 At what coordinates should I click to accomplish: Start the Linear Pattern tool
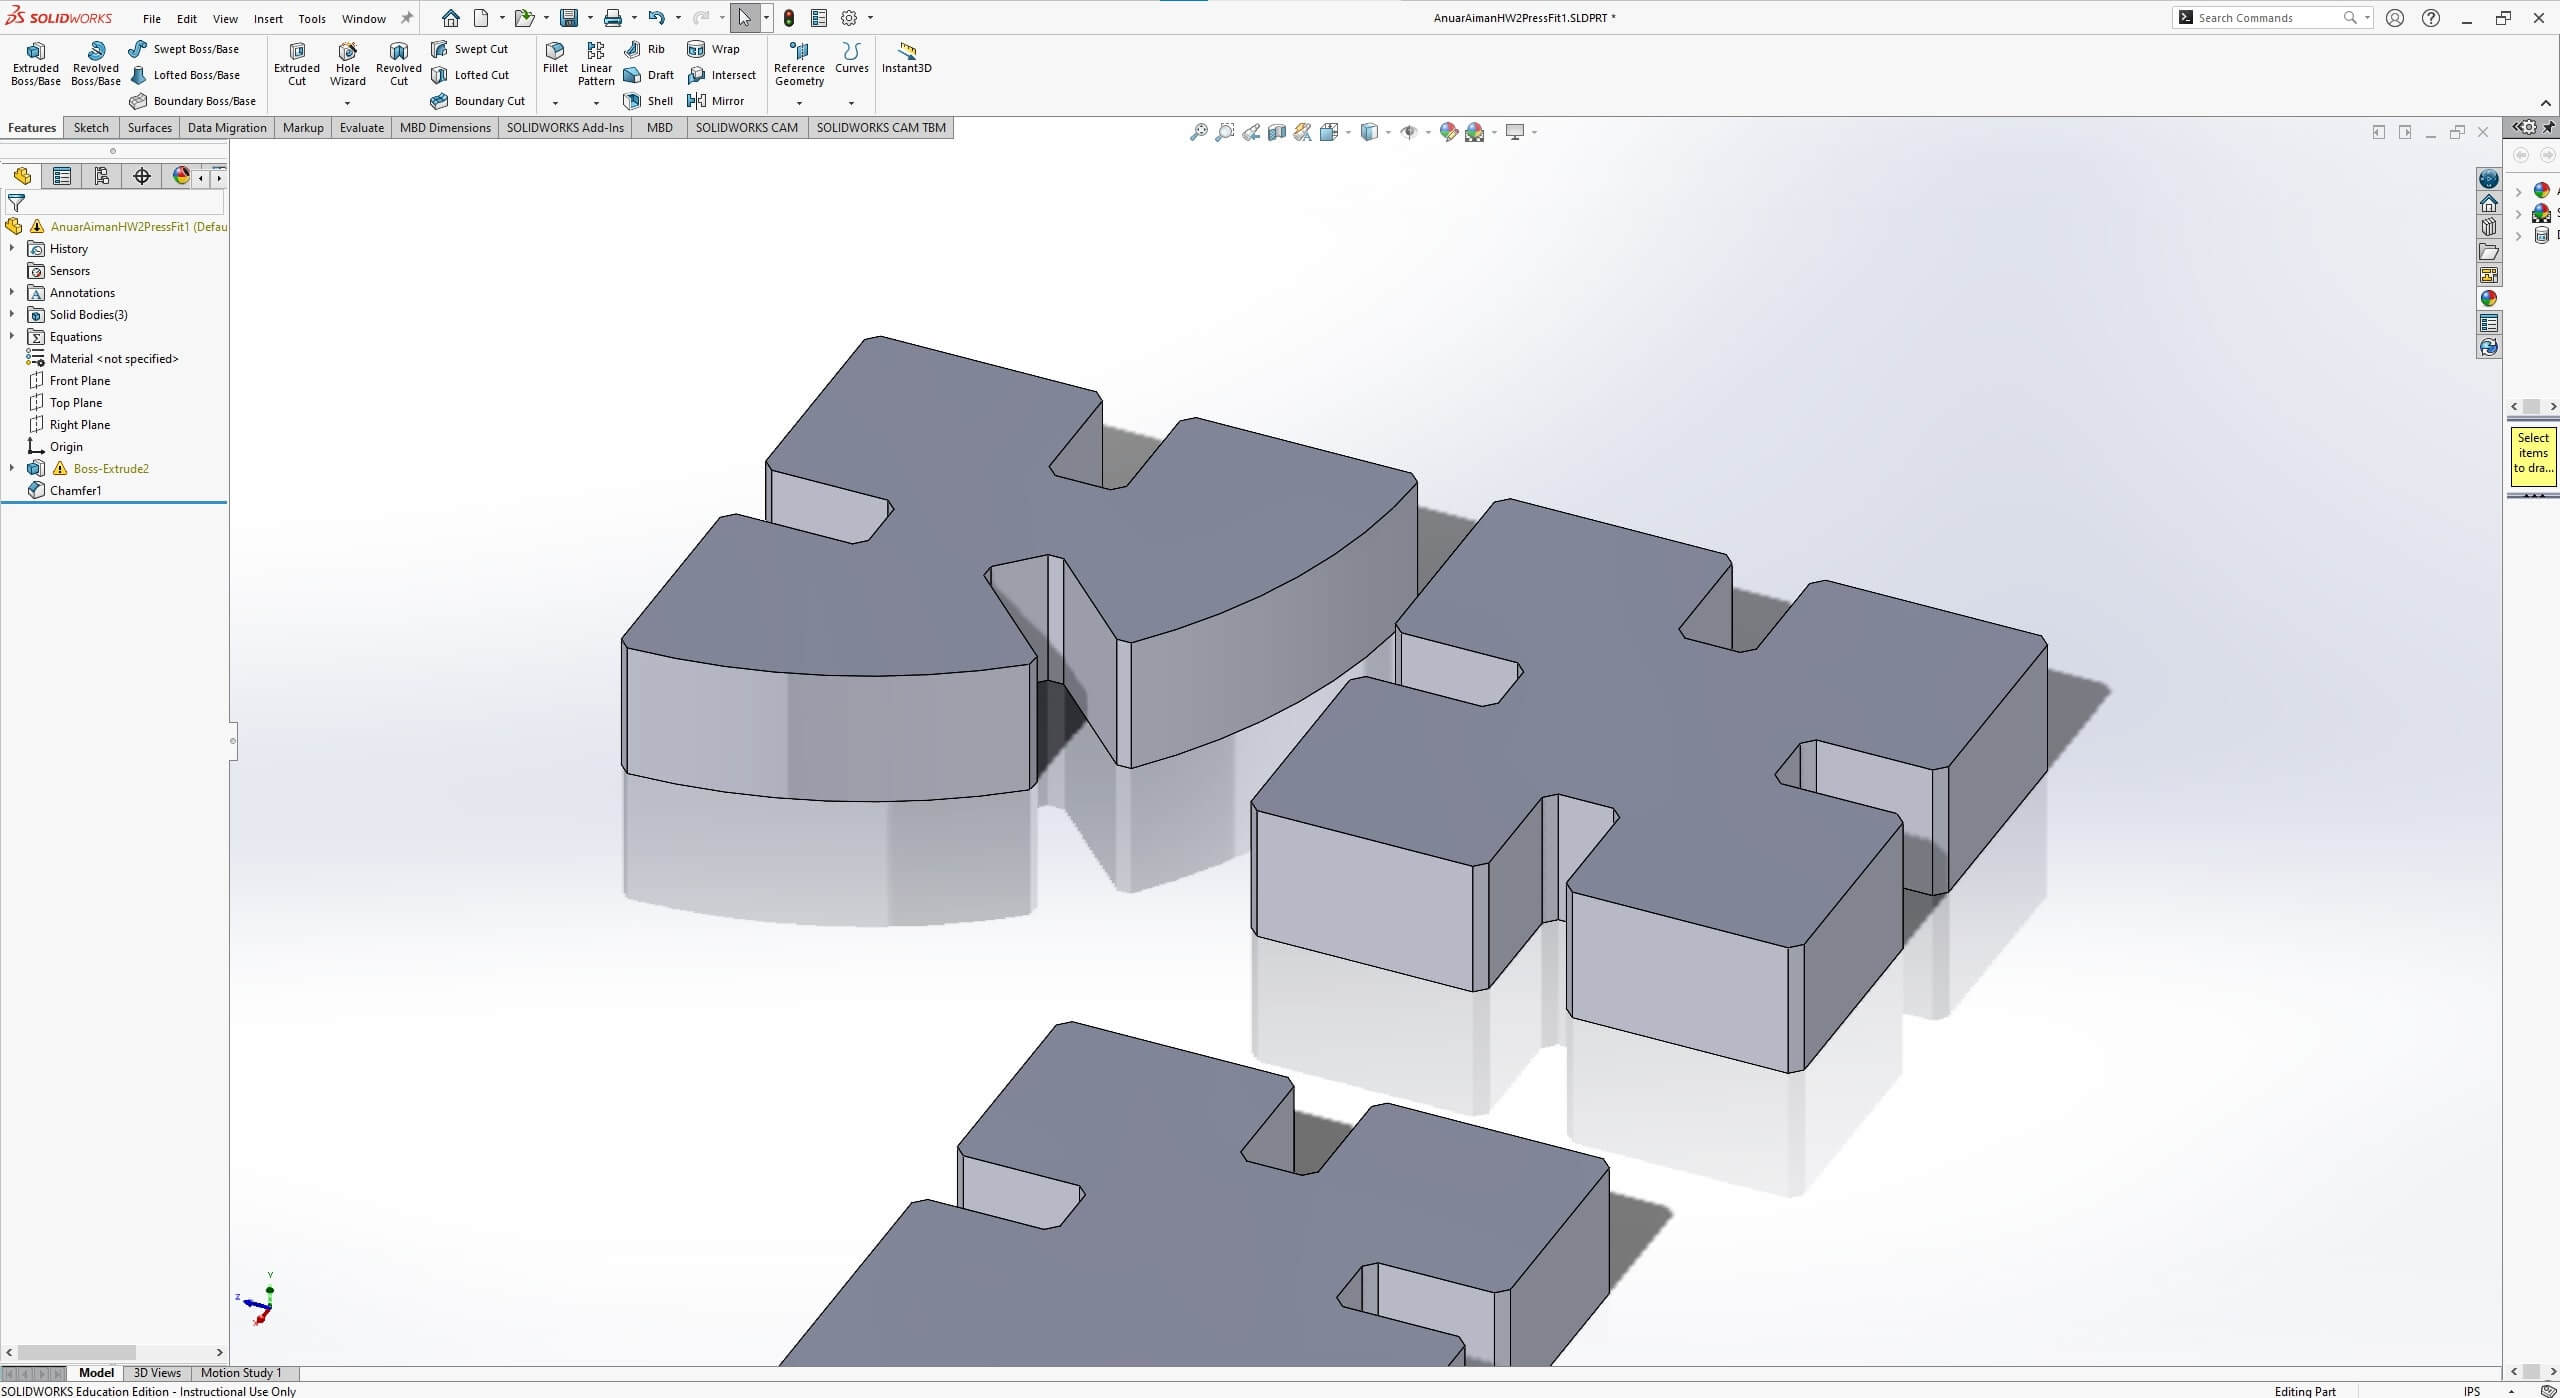(x=596, y=64)
